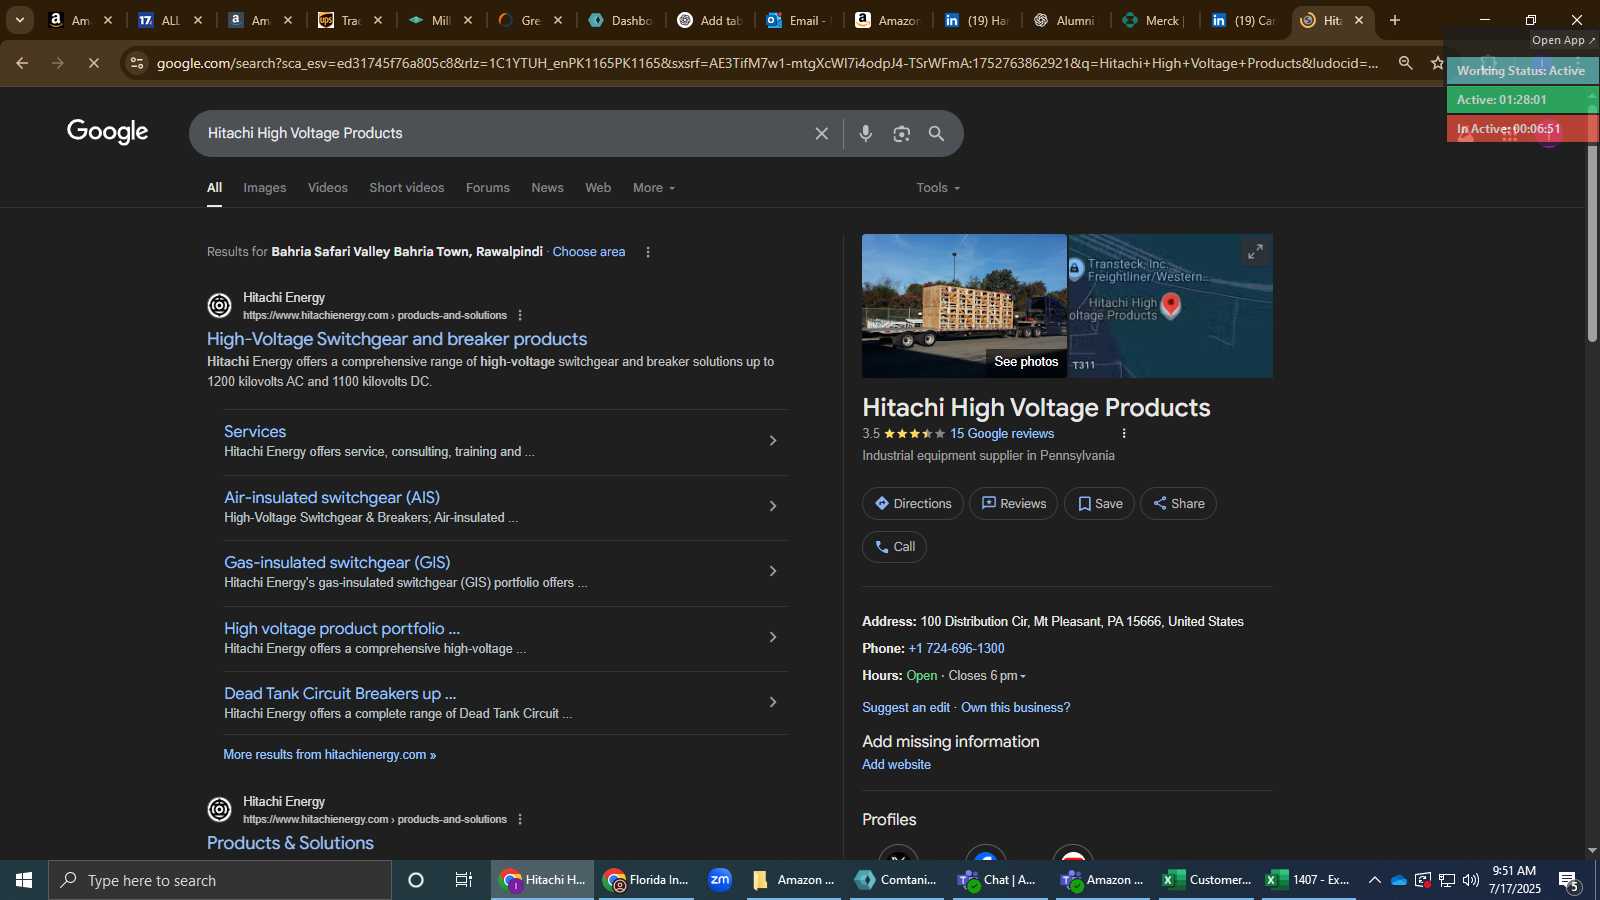Start voice search with microphone icon
1600x900 pixels.
[866, 134]
